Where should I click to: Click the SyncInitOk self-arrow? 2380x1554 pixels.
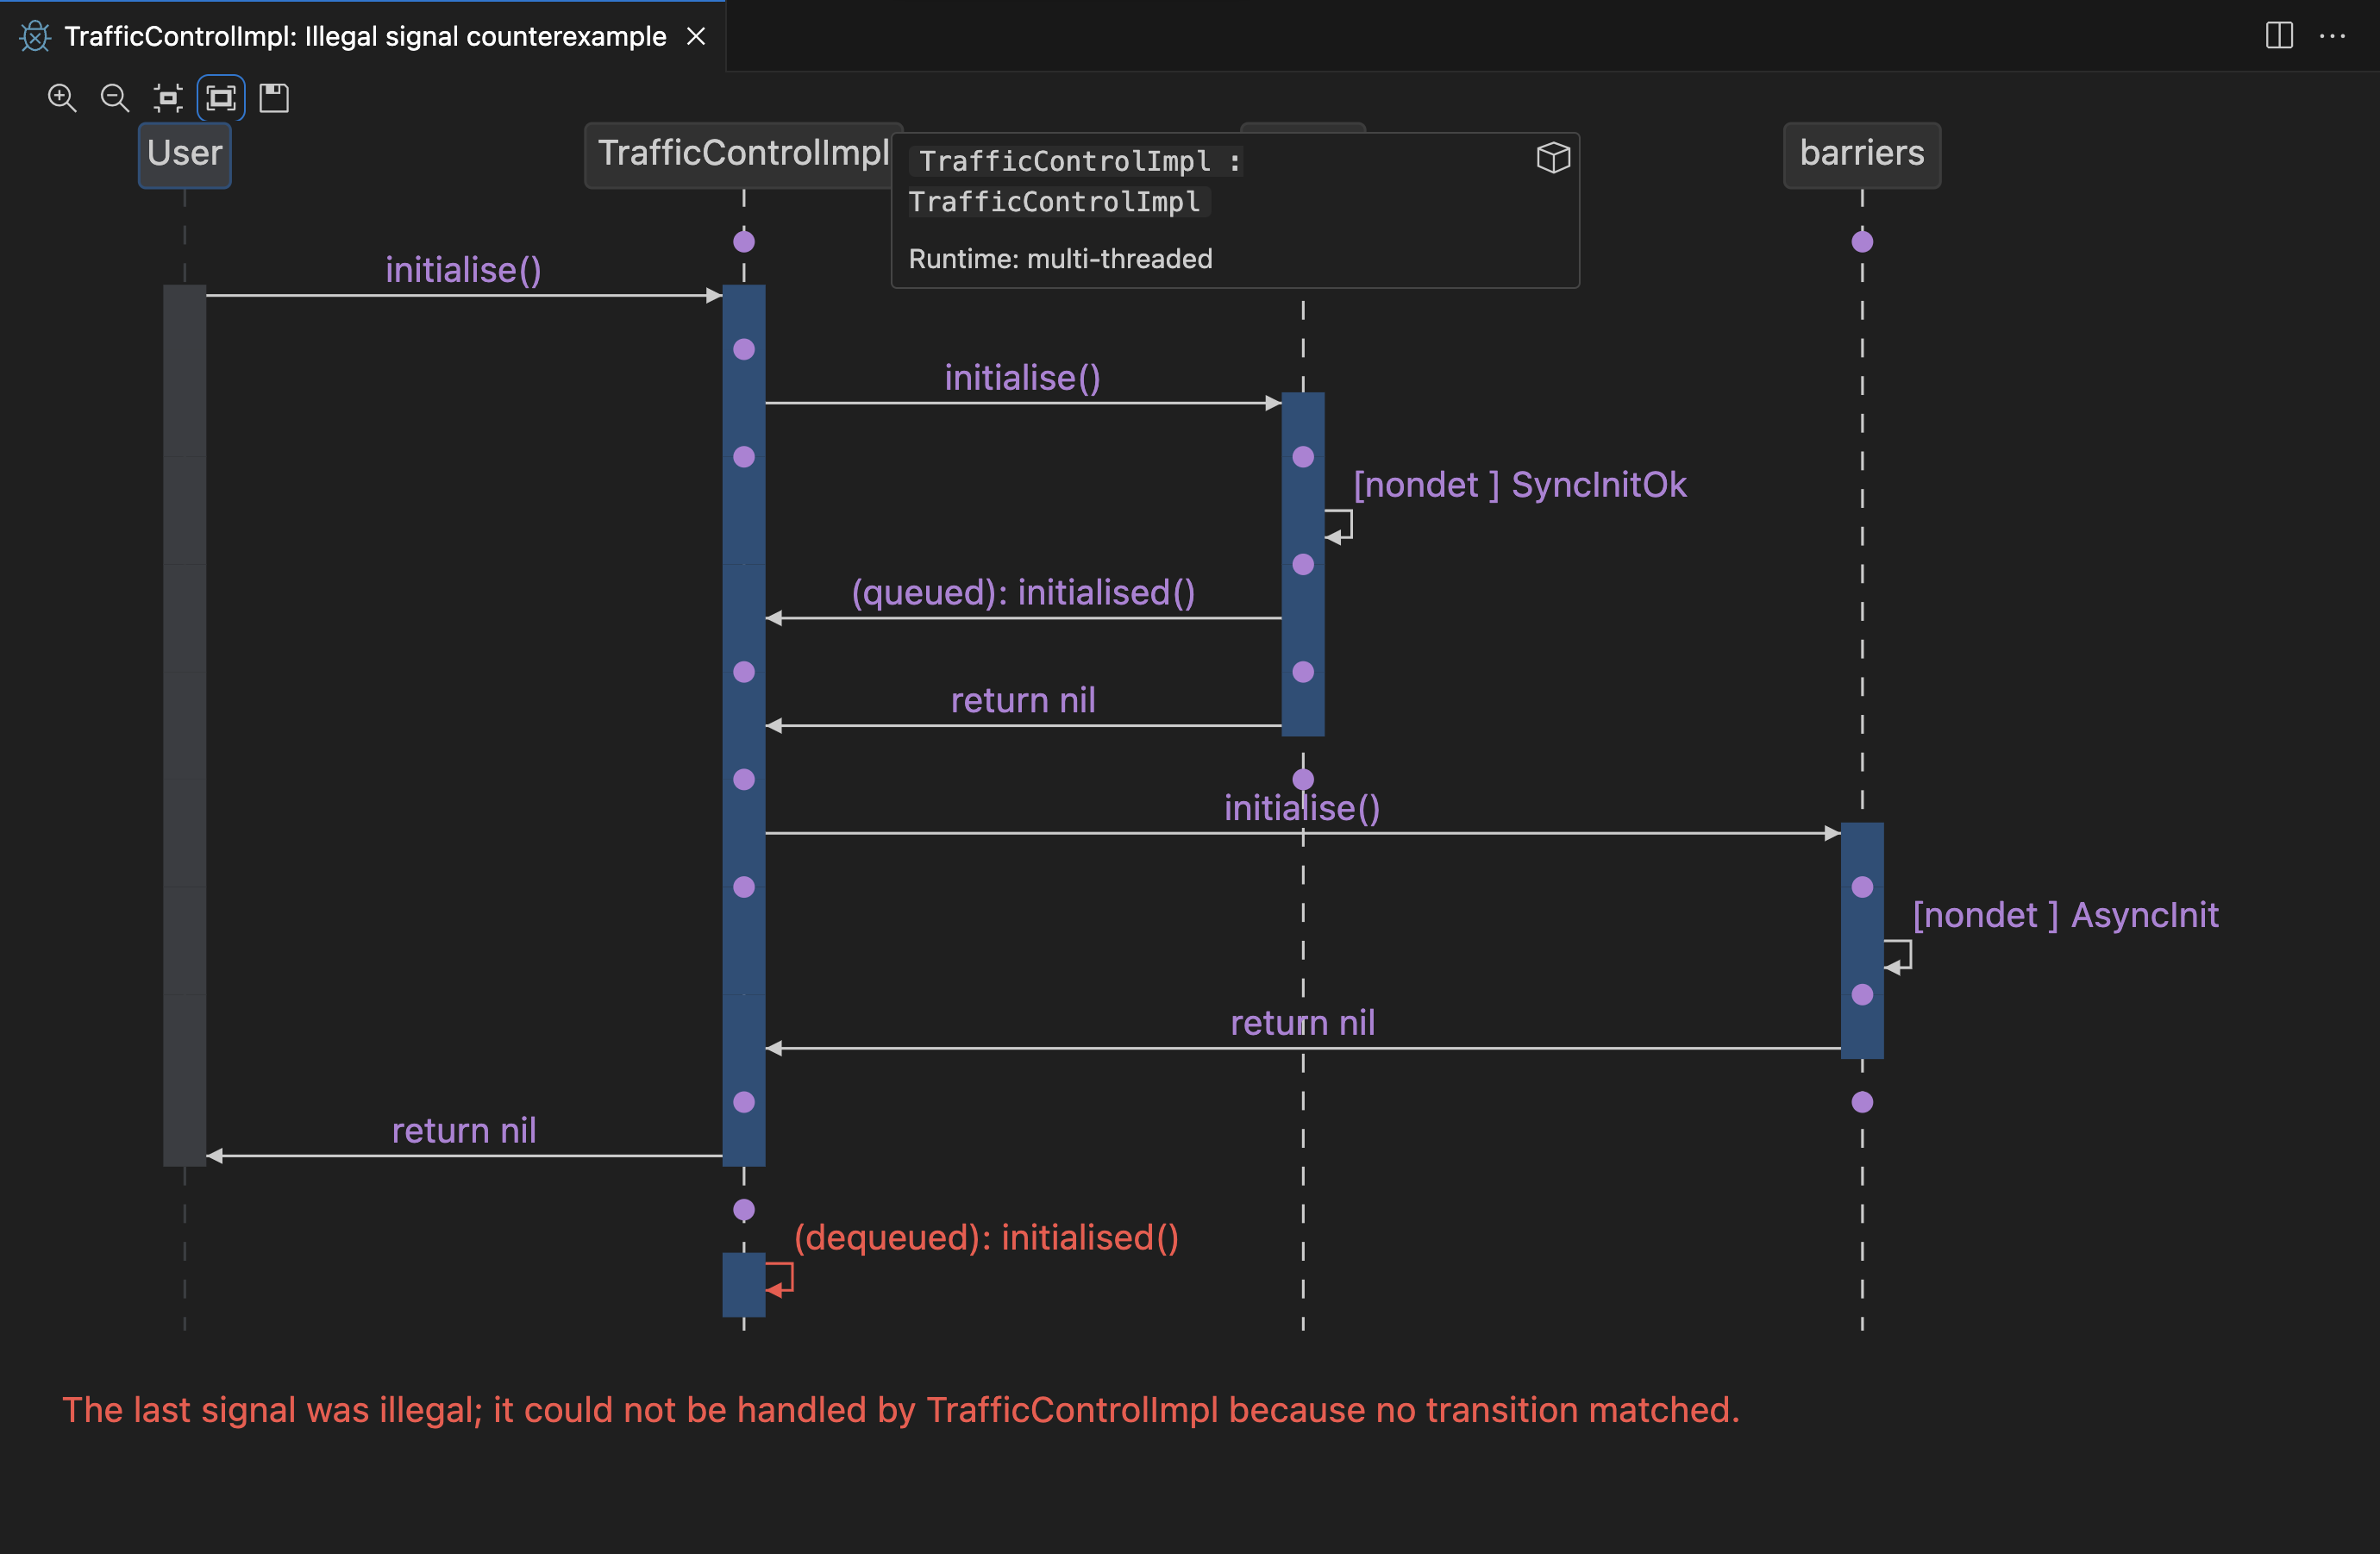tap(1339, 526)
